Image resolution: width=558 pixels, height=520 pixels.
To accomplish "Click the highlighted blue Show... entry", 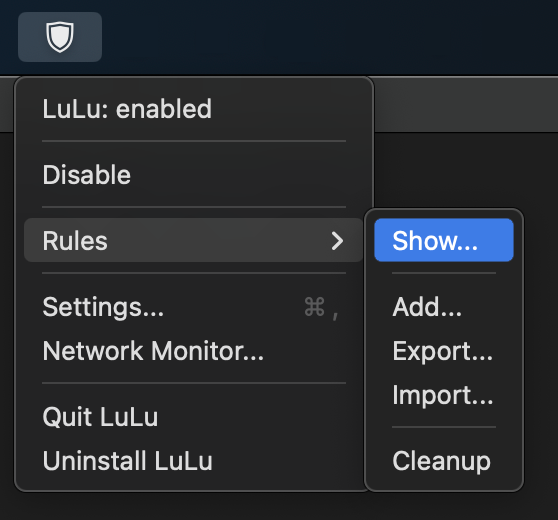I will click(444, 240).
